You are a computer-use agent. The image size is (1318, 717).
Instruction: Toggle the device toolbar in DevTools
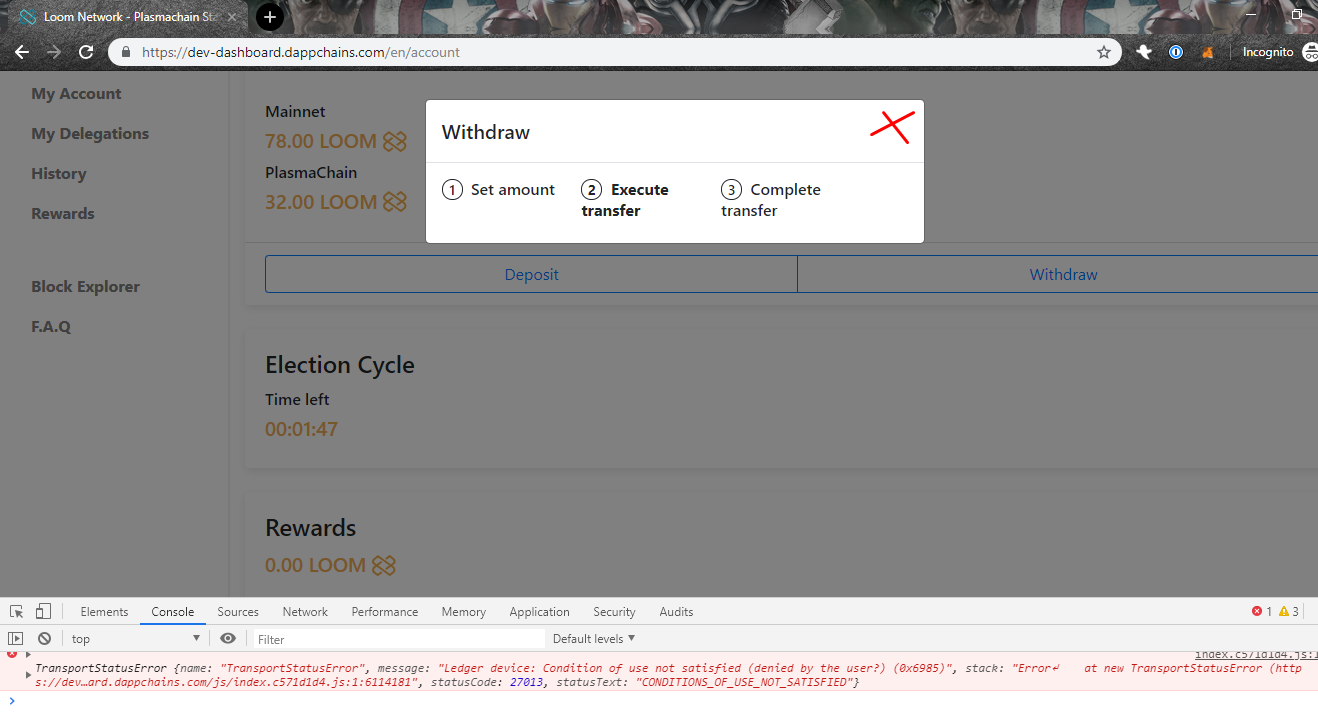[x=41, y=611]
